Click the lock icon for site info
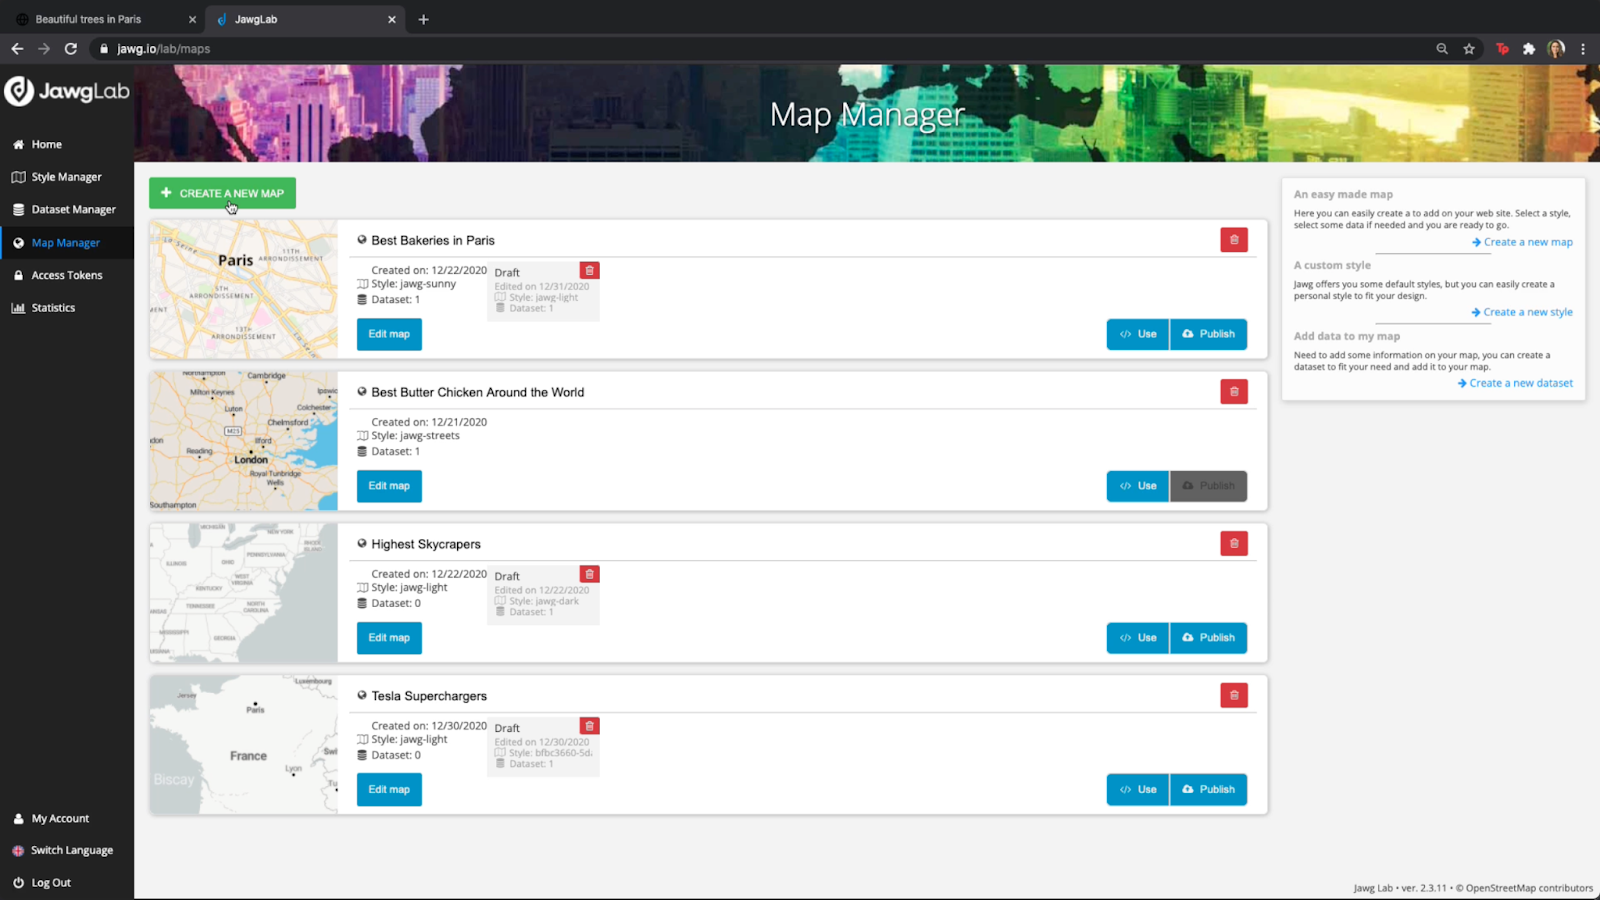 pos(104,48)
